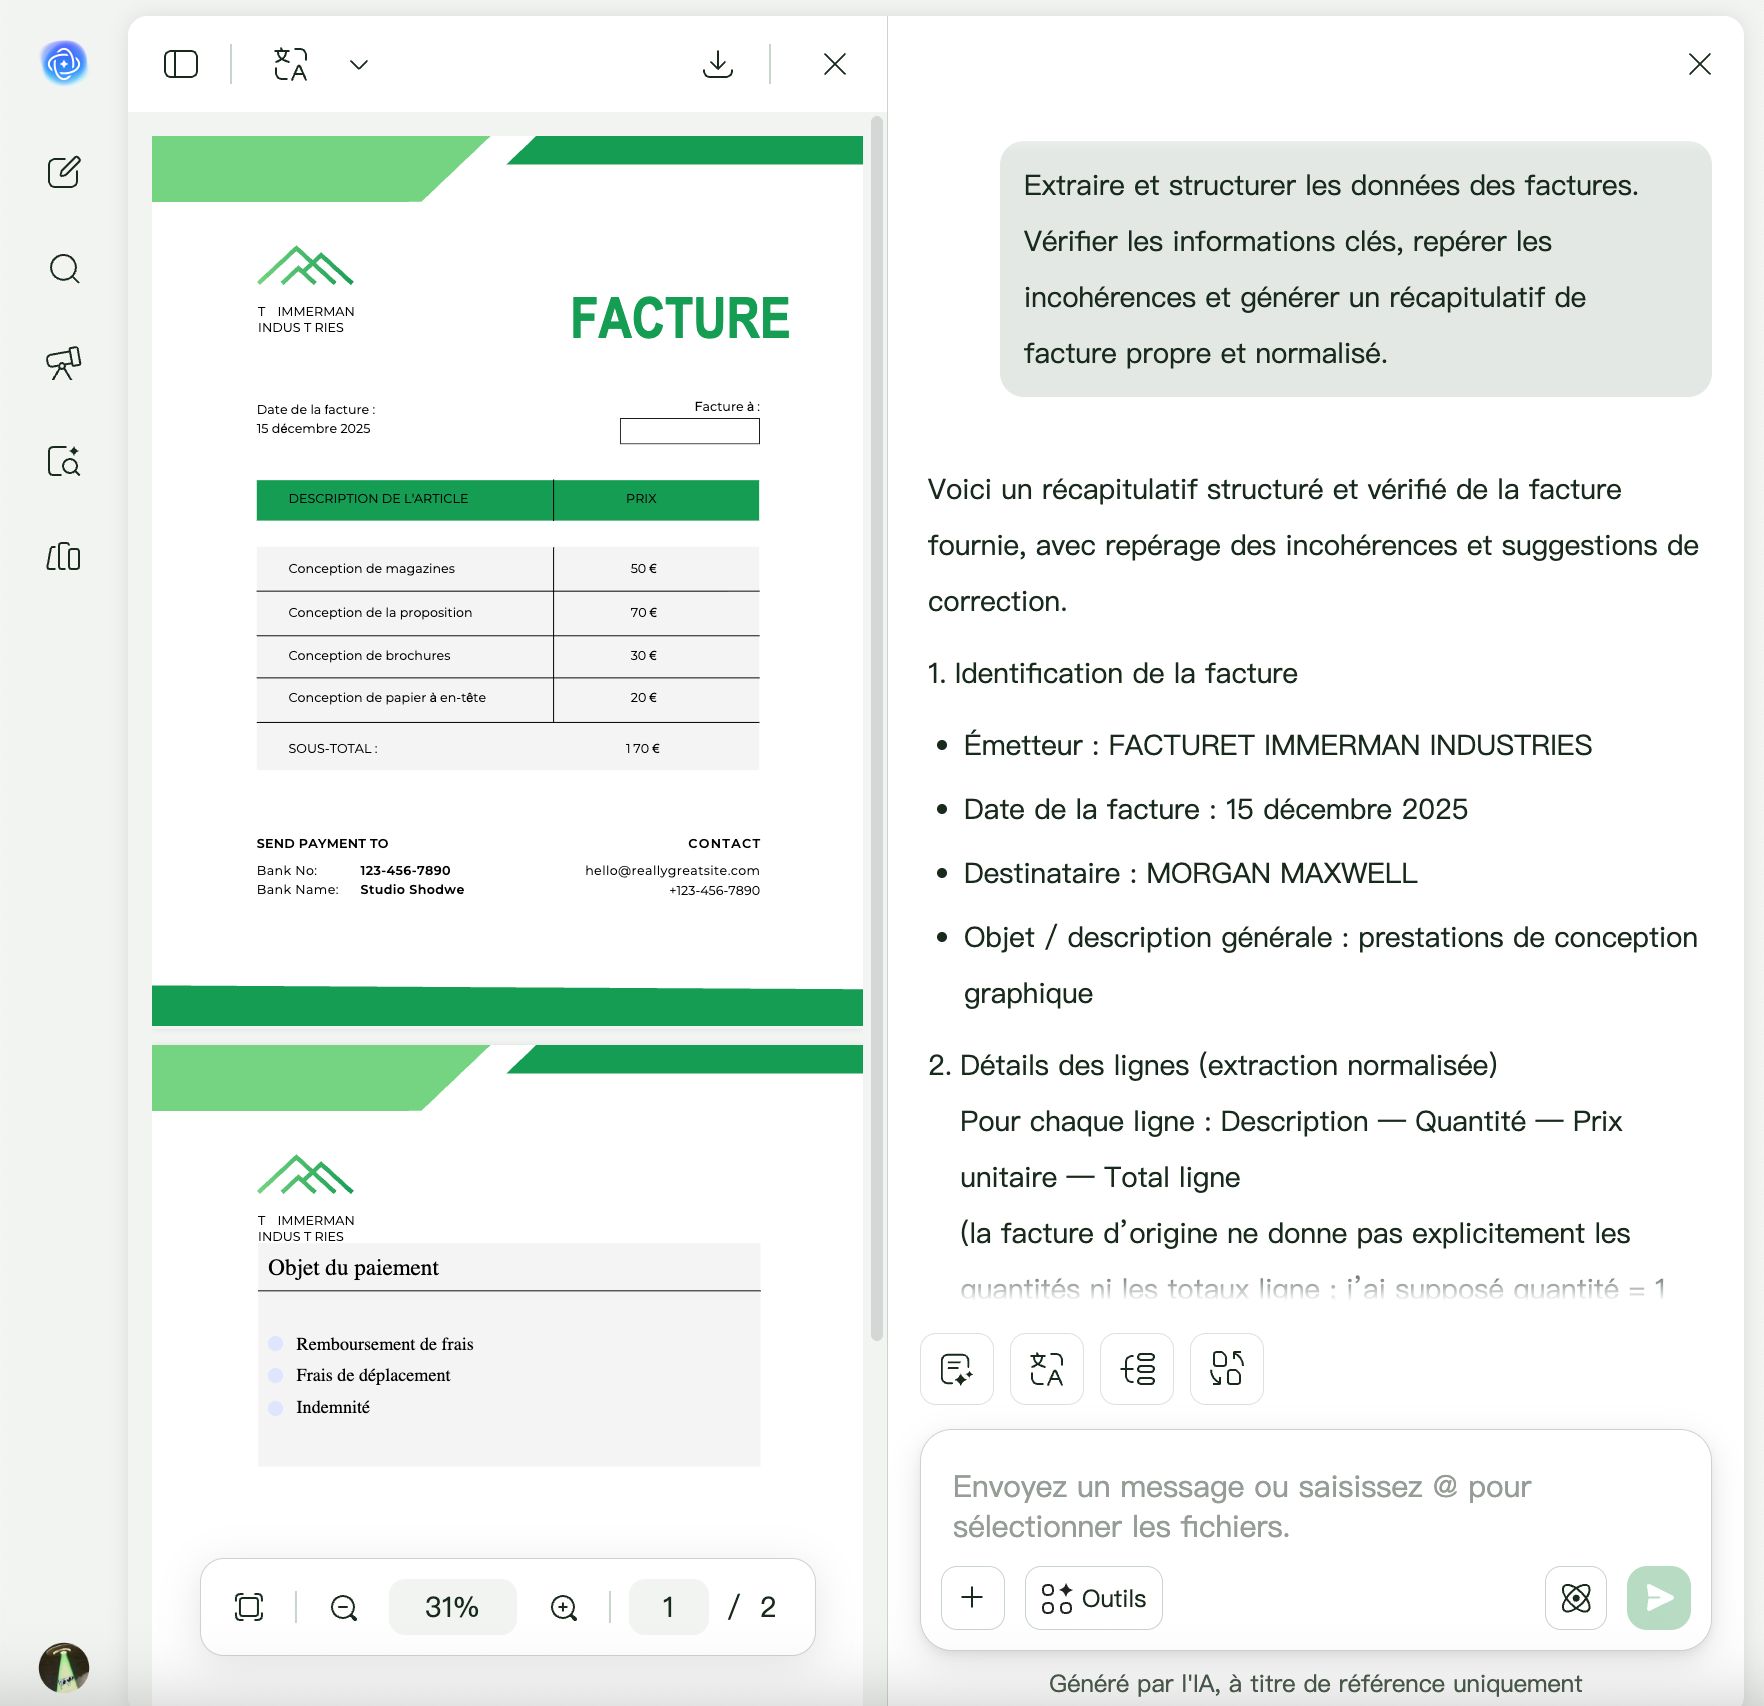This screenshot has height=1706, width=1764.
Task: Open the telescope explore icon
Action: (64, 363)
